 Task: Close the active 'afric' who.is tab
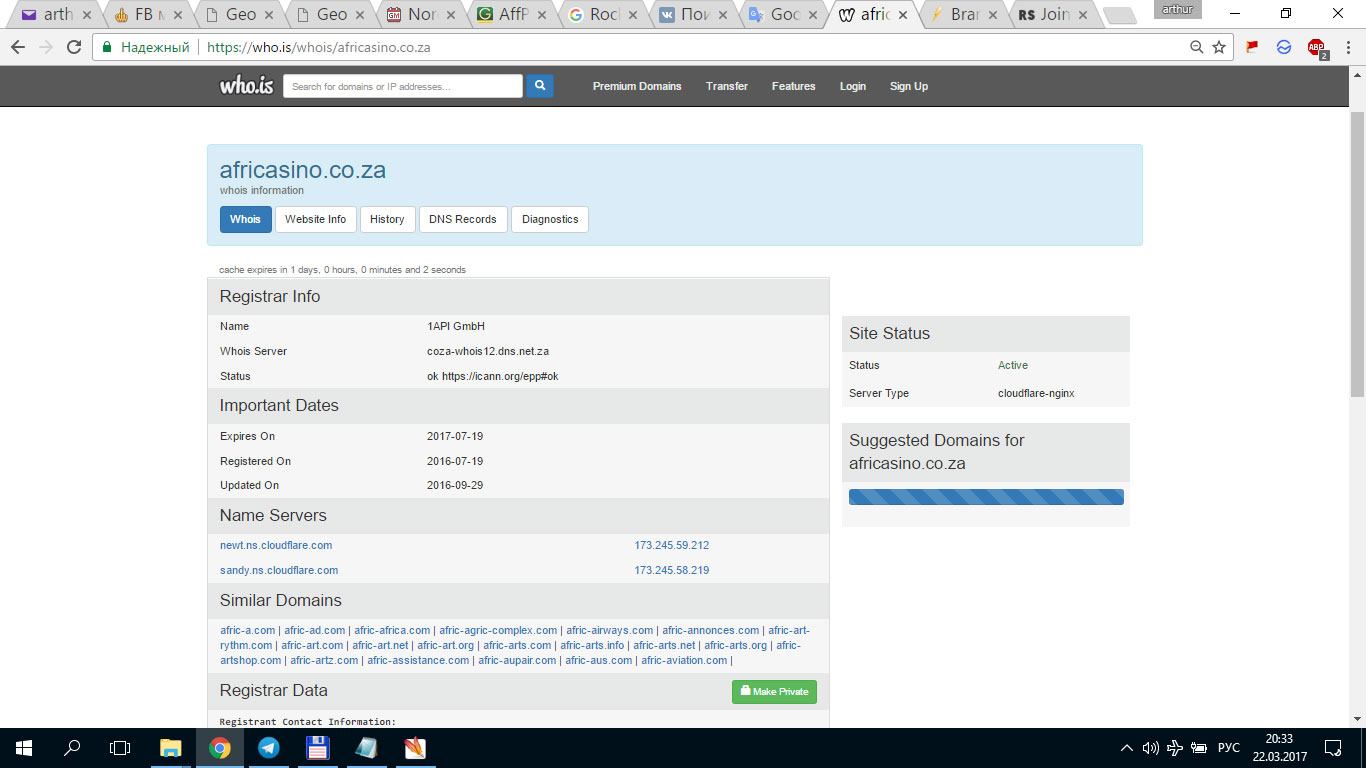pyautogui.click(x=904, y=15)
